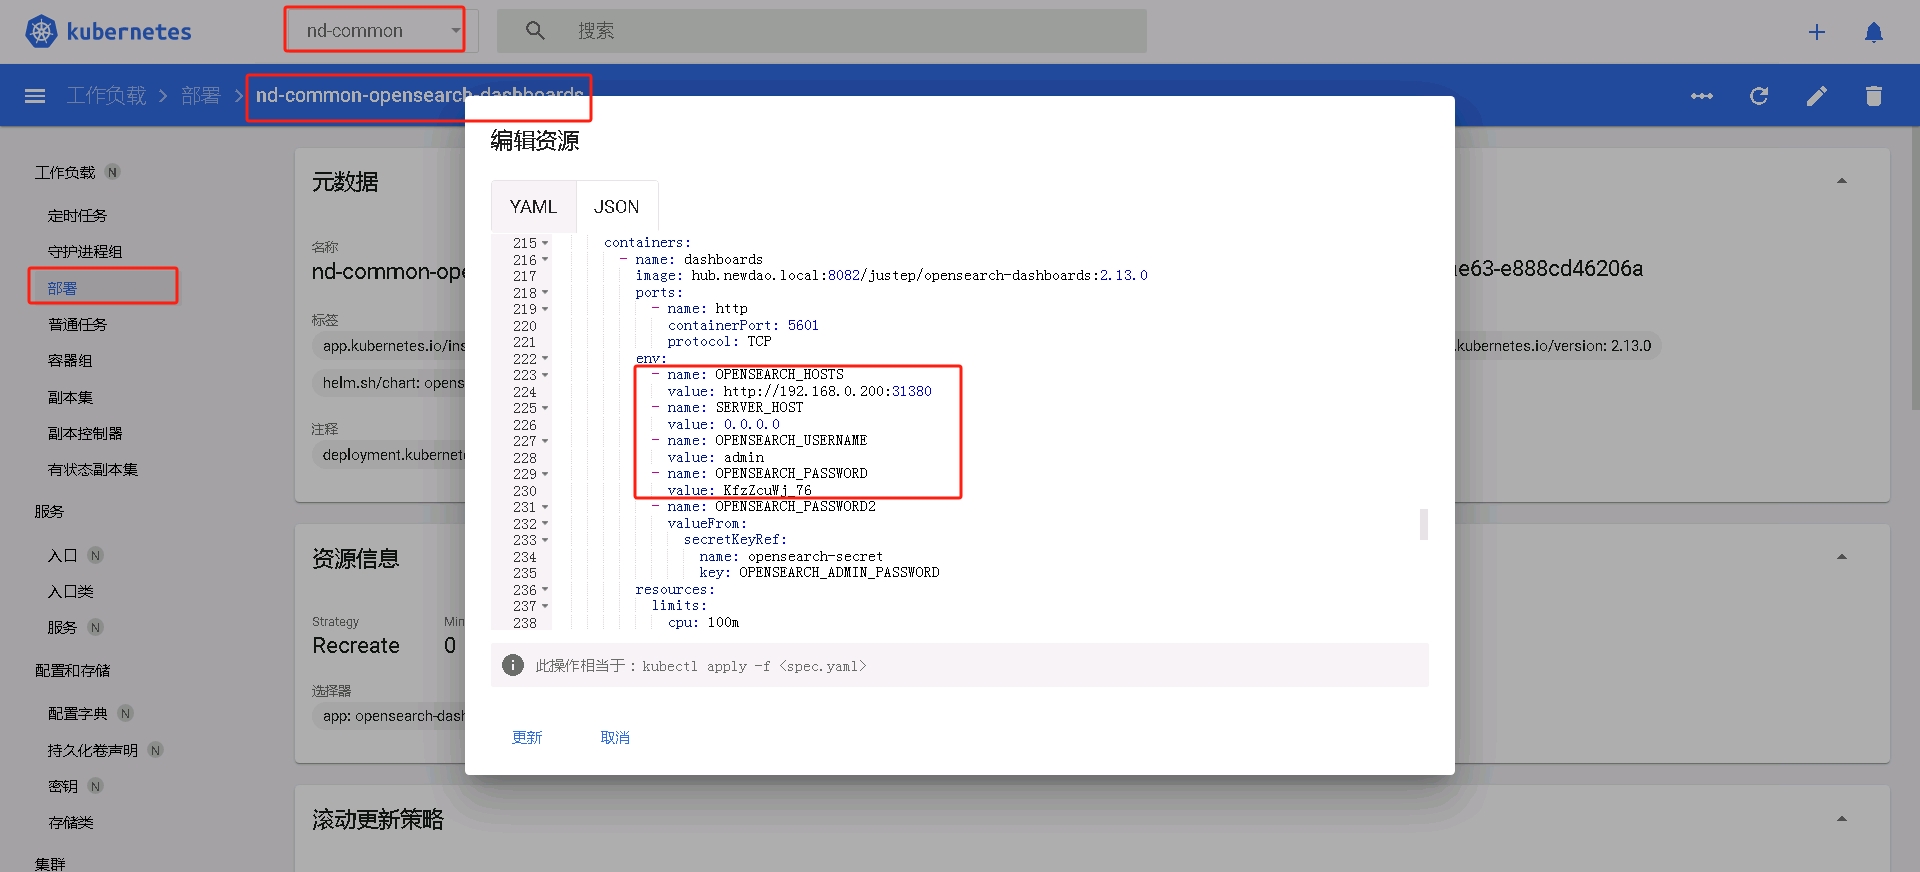Viewport: 1920px width, 872px height.
Task: Collapse the fold arrow at line 222
Action: point(545,359)
